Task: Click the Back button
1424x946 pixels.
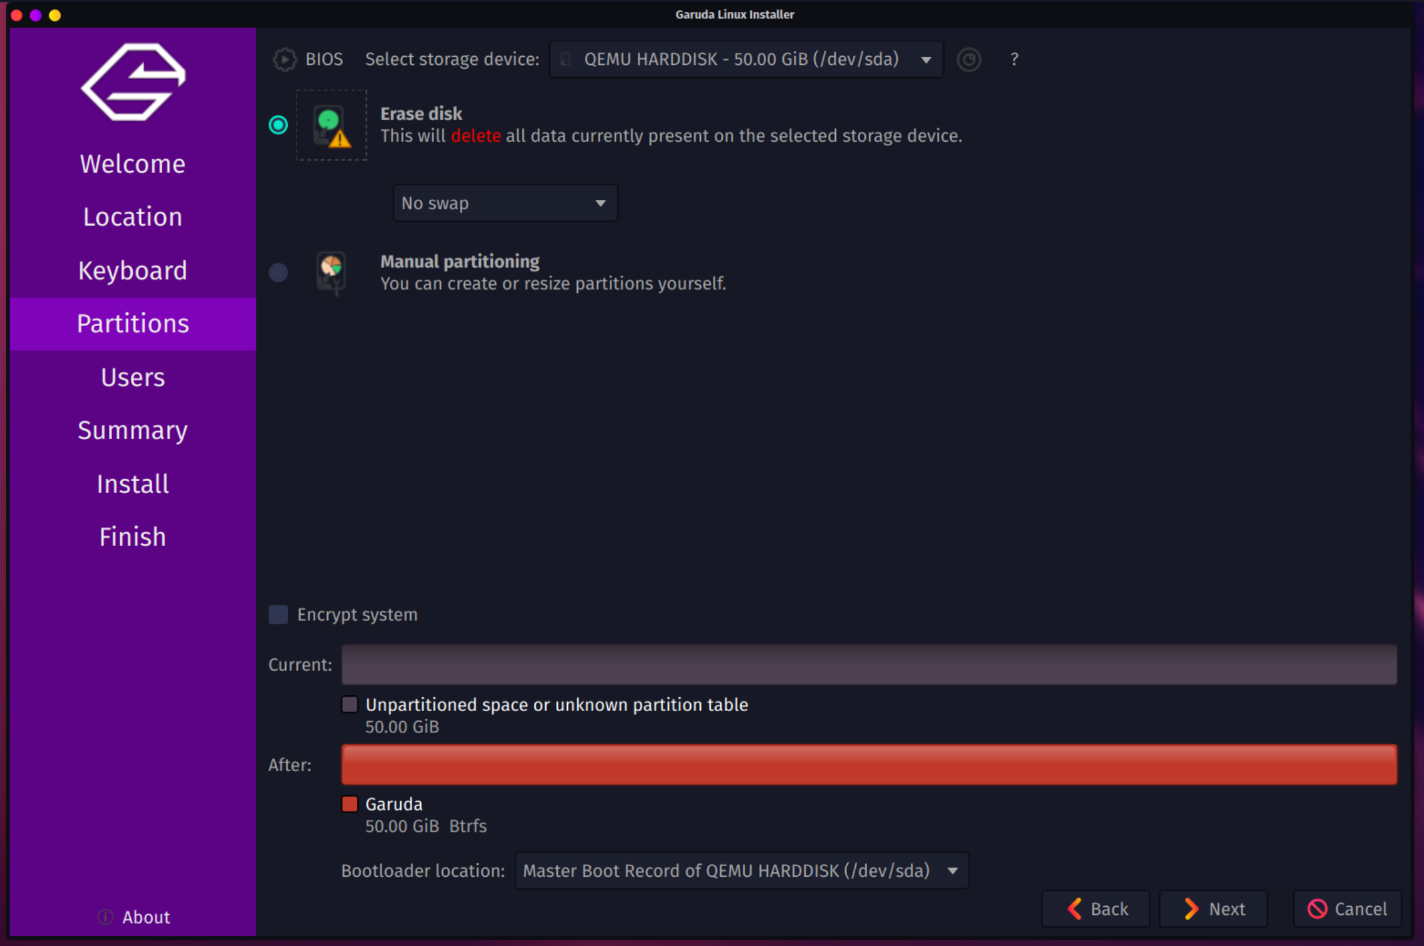Action: point(1095,908)
